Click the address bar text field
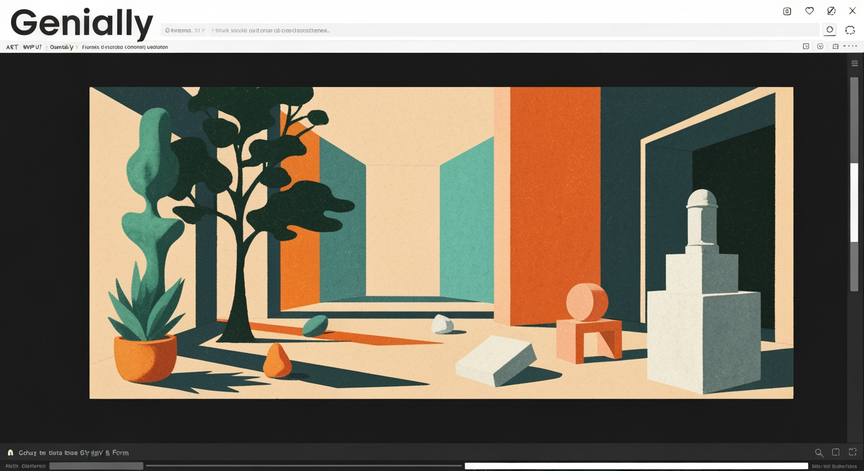Viewport: 864px width, 471px height. click(x=490, y=30)
